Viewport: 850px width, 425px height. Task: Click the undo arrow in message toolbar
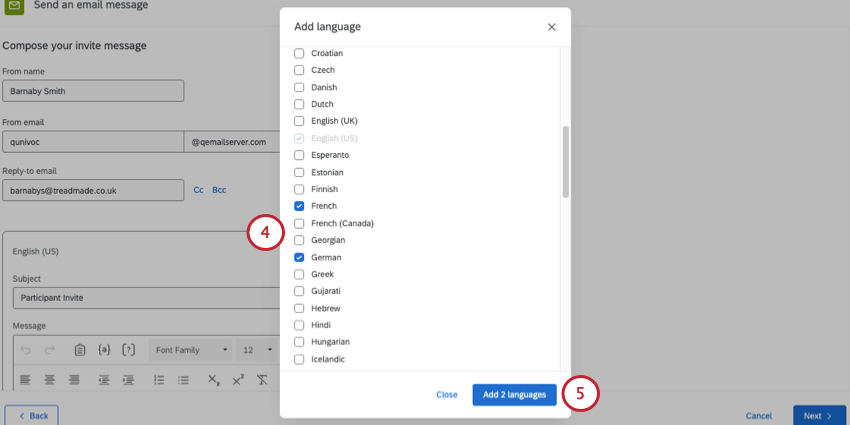pyautogui.click(x=25, y=350)
